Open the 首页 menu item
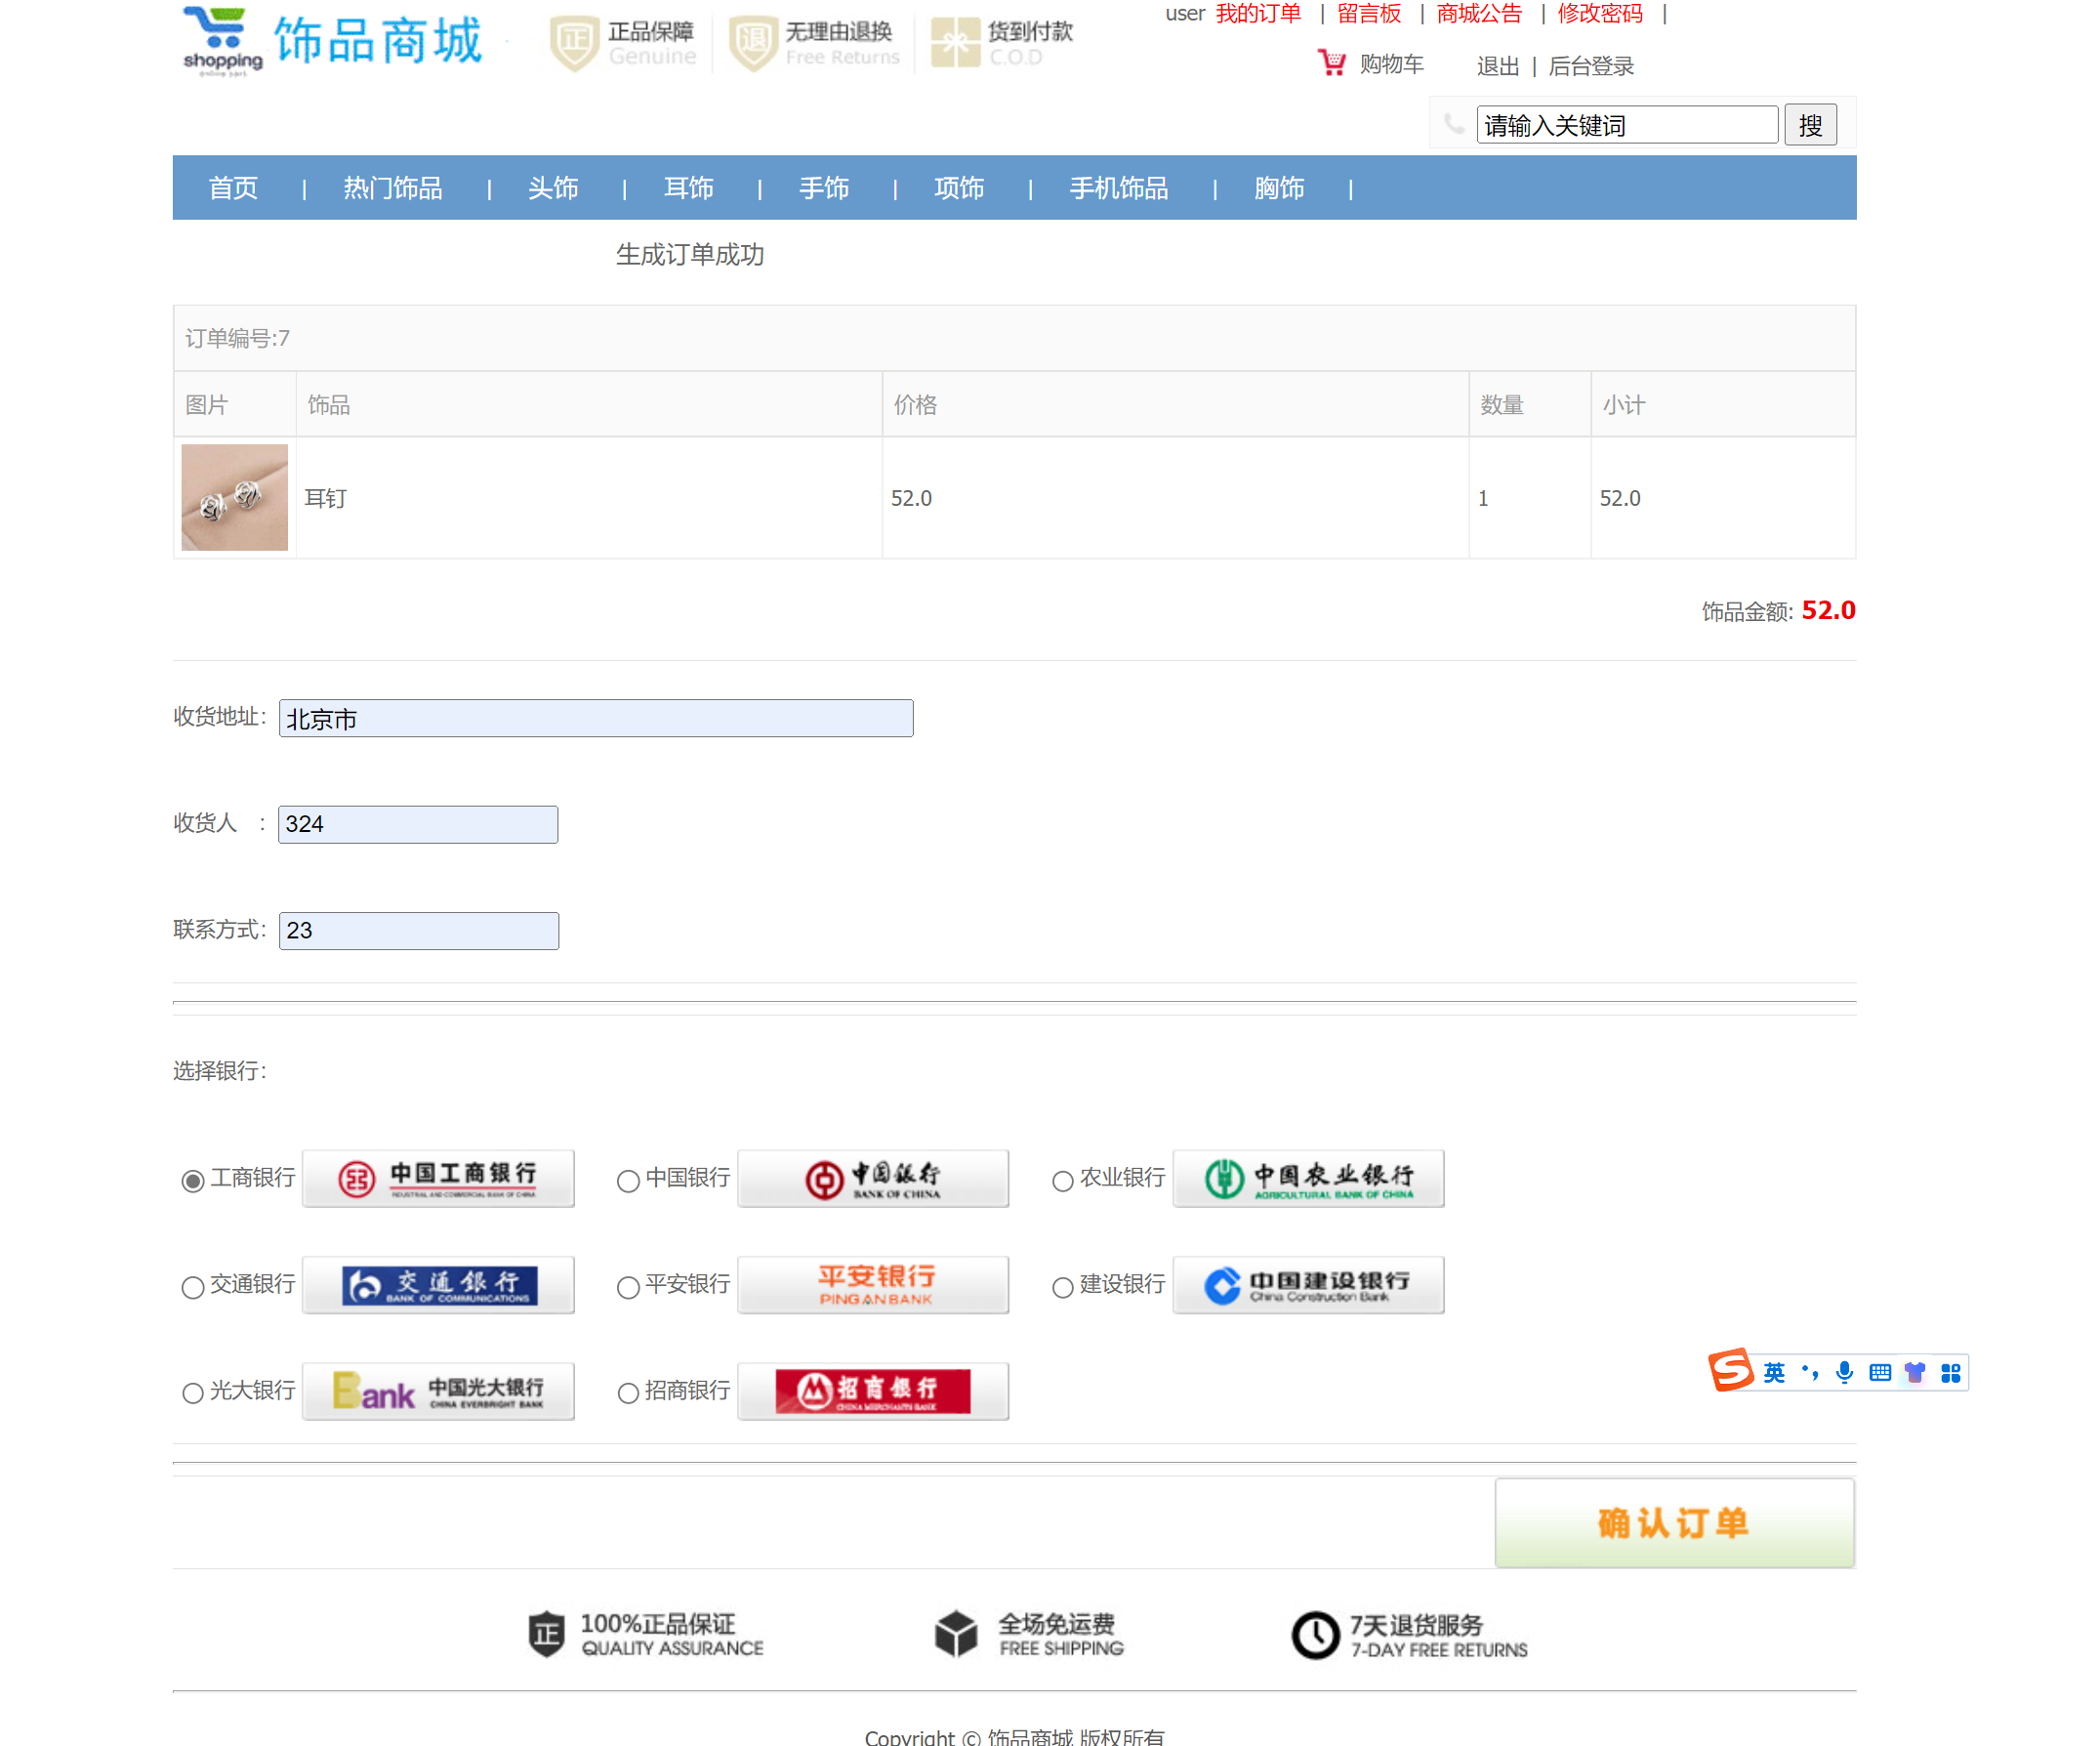 pyautogui.click(x=231, y=188)
